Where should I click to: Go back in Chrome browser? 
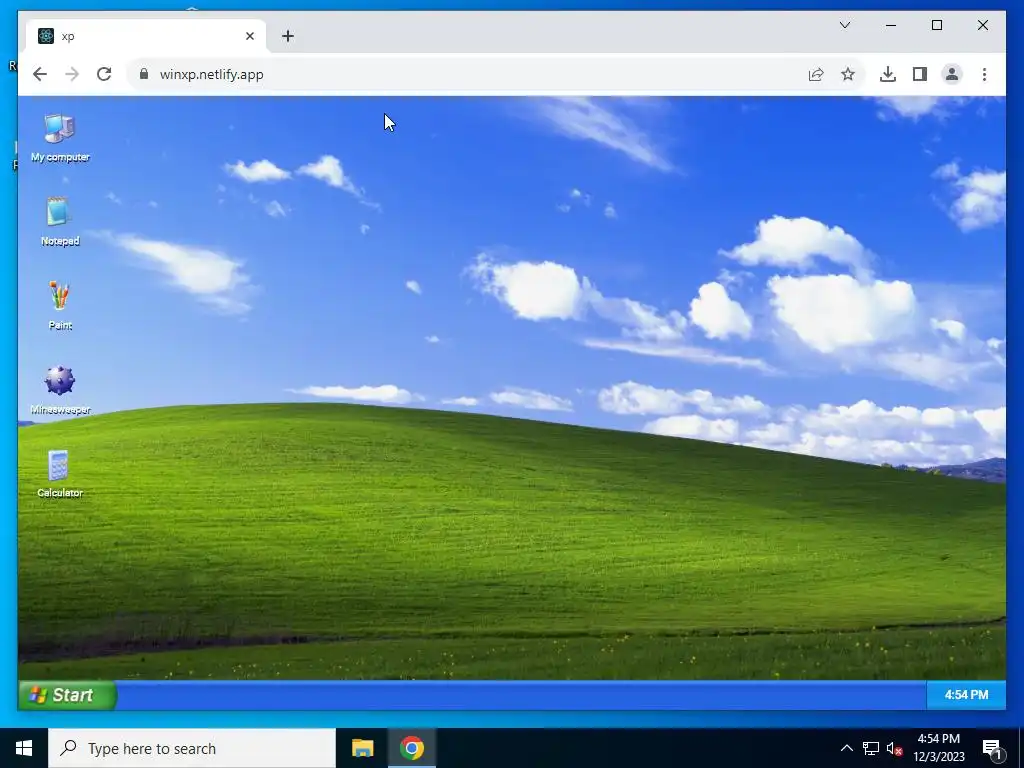pyautogui.click(x=40, y=74)
